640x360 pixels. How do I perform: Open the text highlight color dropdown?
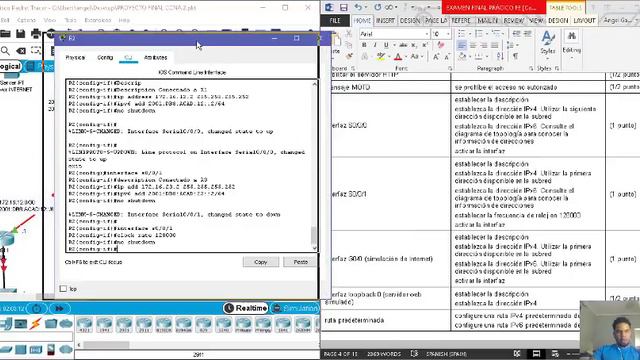(x=388, y=57)
